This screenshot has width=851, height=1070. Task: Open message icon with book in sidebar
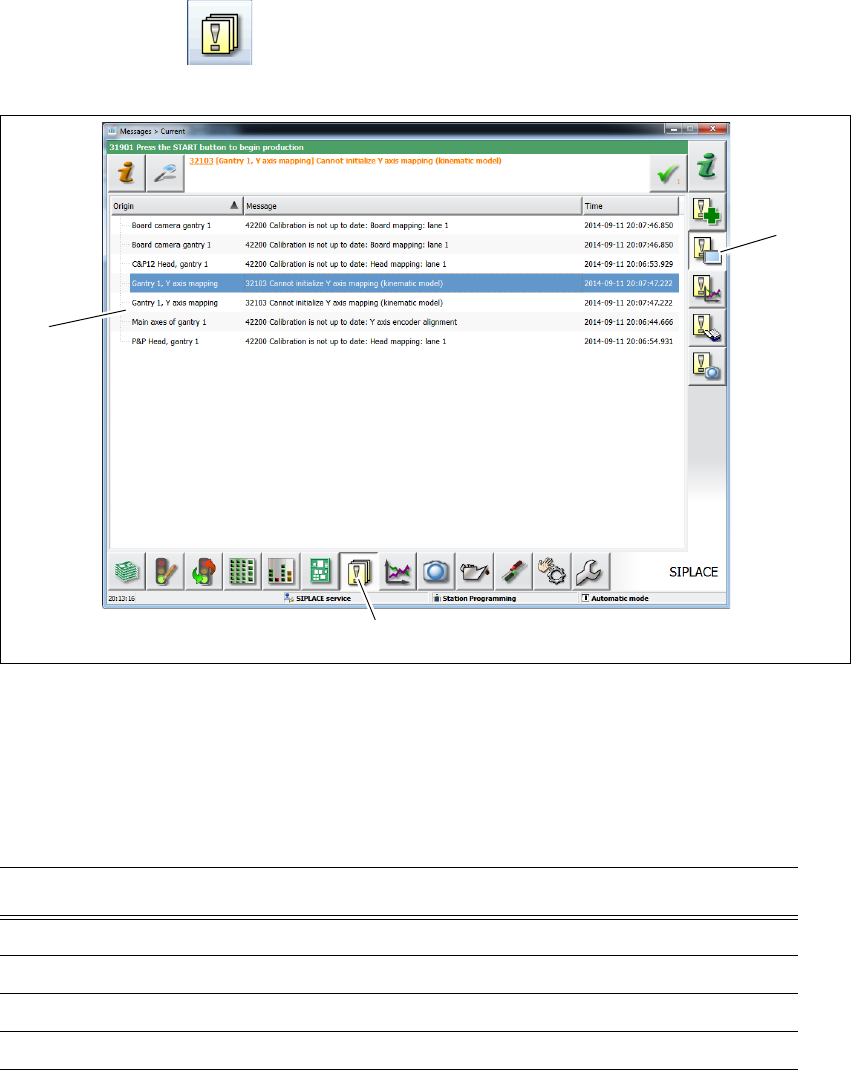pyautogui.click(x=707, y=328)
